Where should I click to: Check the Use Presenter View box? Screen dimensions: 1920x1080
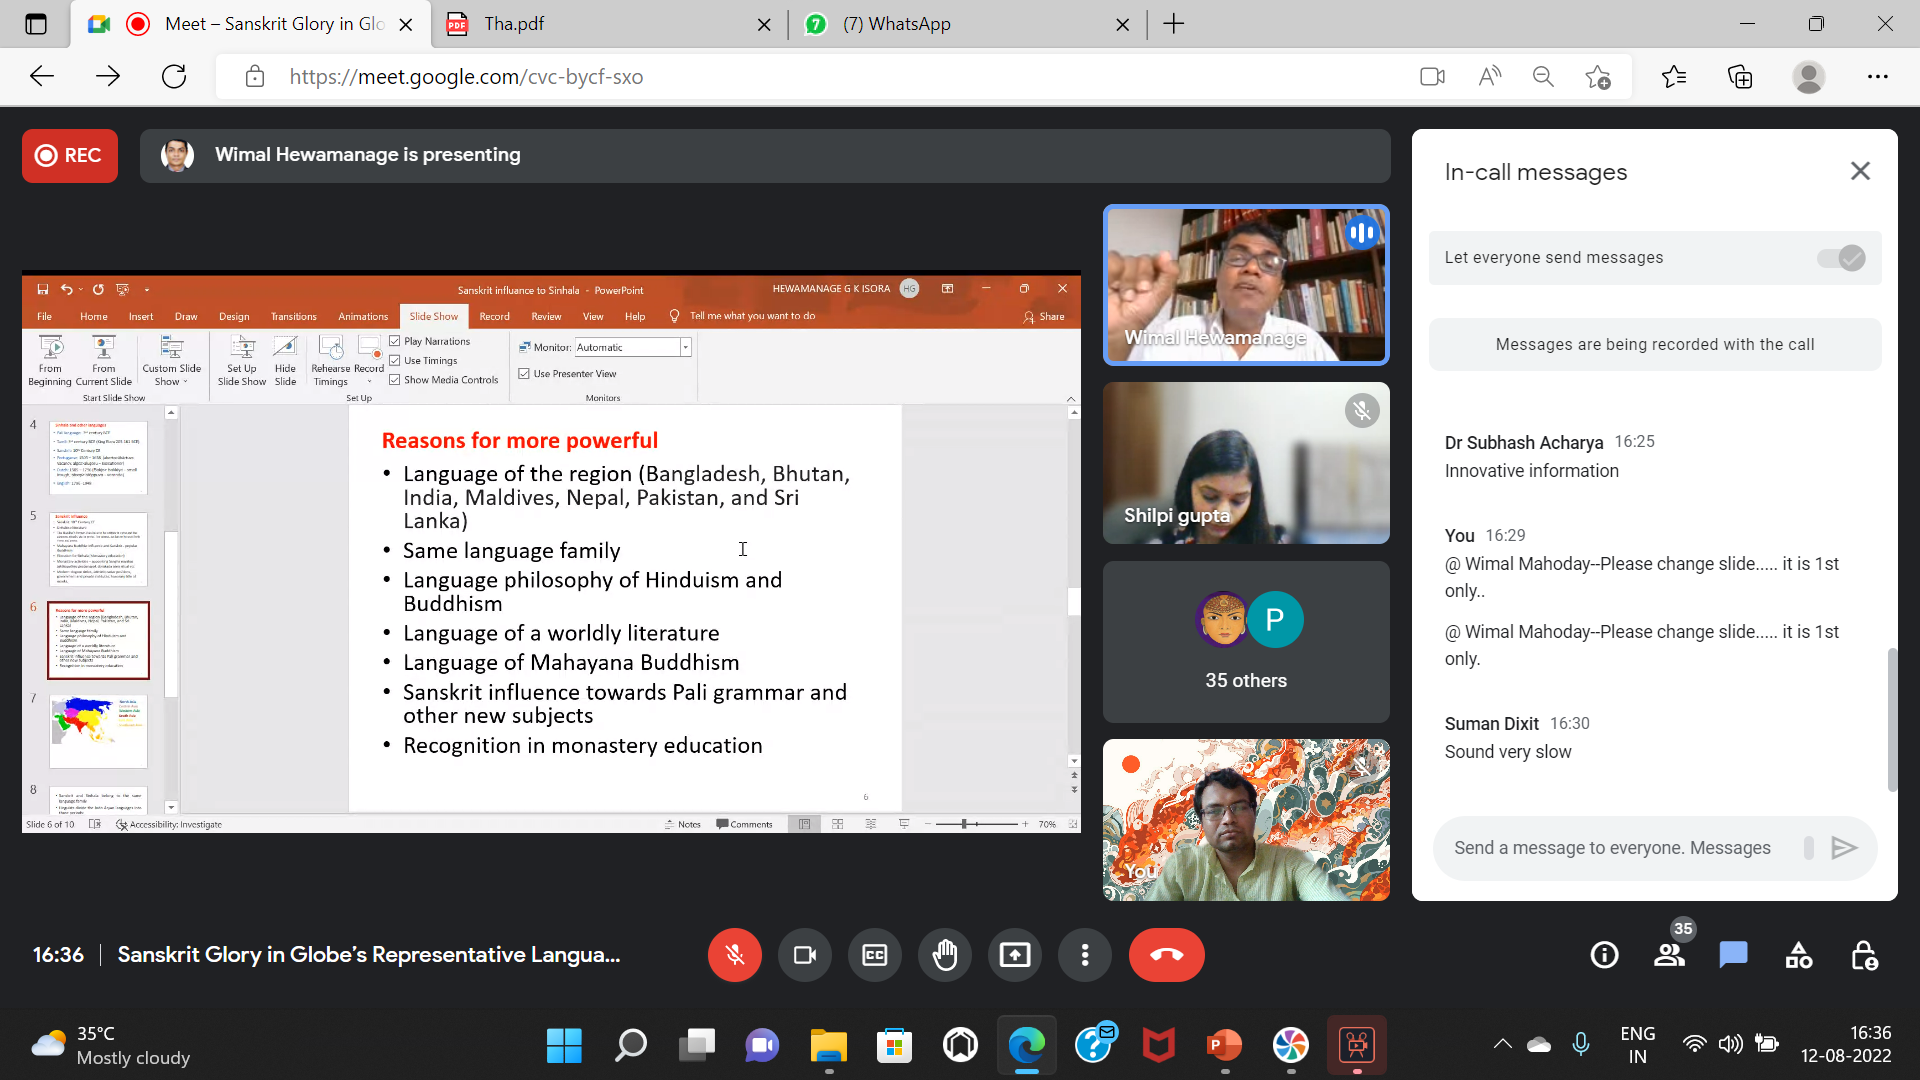524,373
